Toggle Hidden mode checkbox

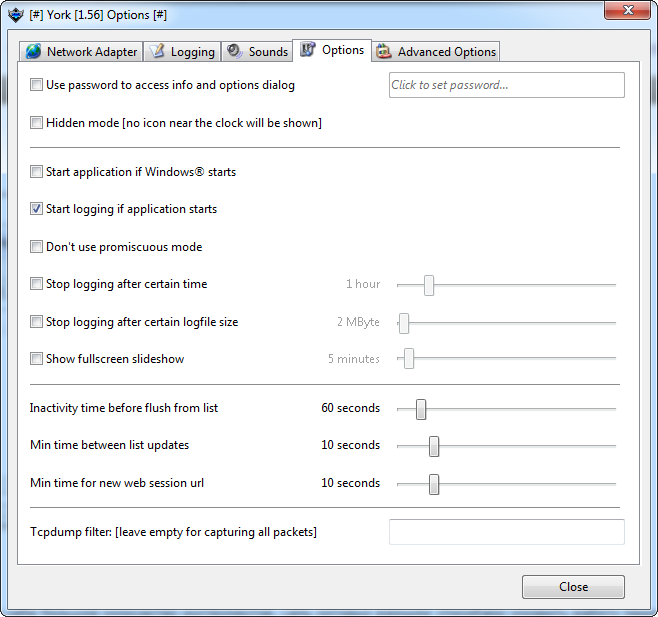(37, 123)
